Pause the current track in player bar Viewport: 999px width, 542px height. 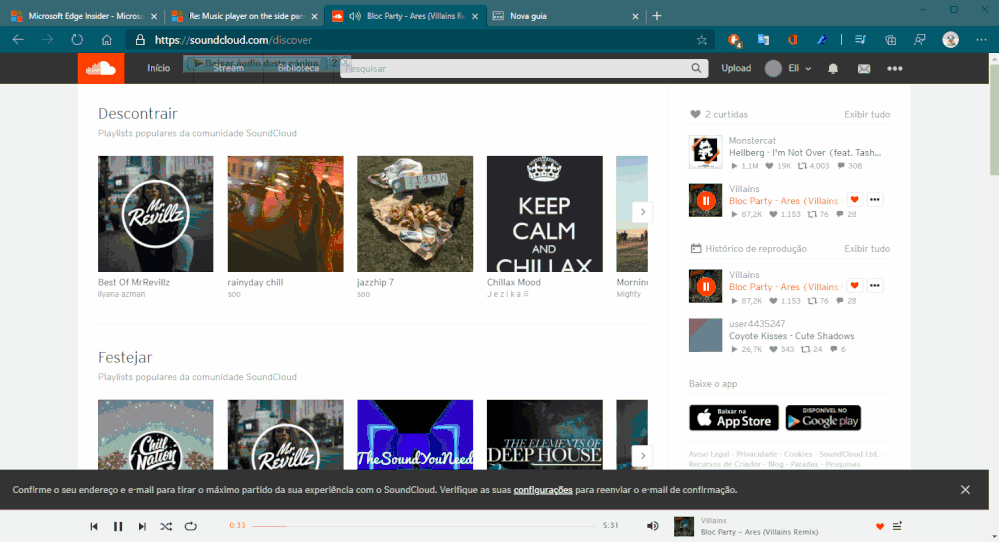point(118,526)
